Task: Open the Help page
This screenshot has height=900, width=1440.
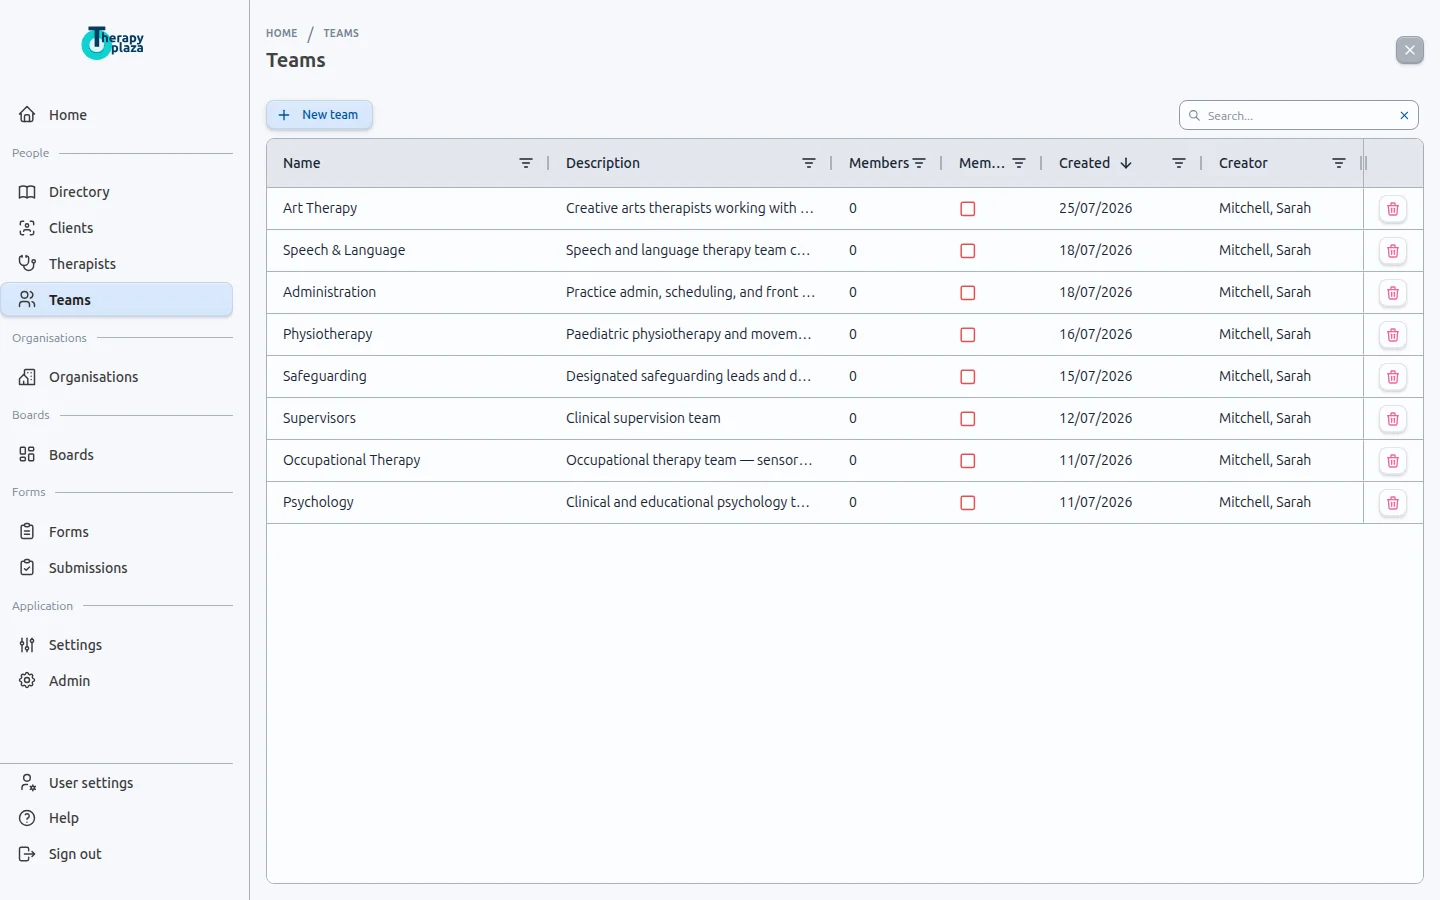Action: (x=117, y=818)
